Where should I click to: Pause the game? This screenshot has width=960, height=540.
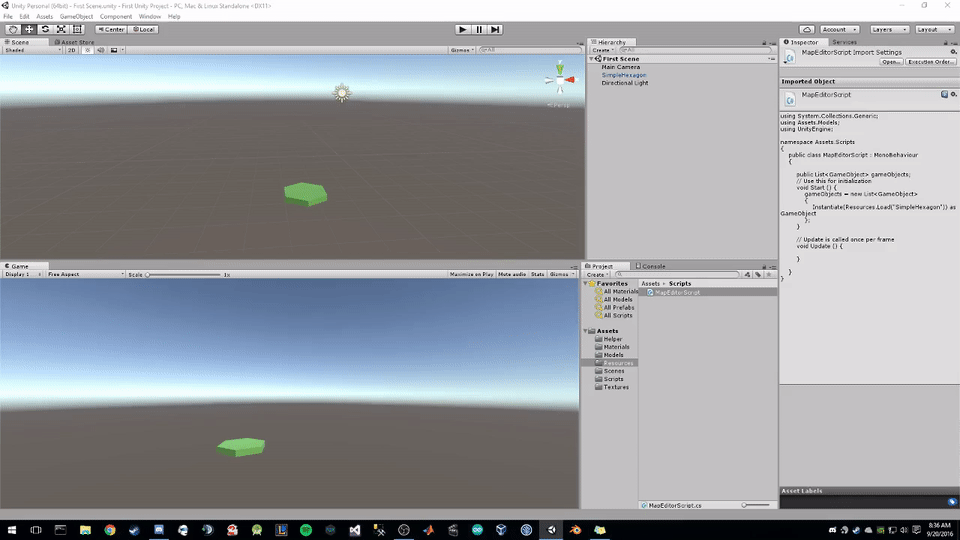pos(479,29)
